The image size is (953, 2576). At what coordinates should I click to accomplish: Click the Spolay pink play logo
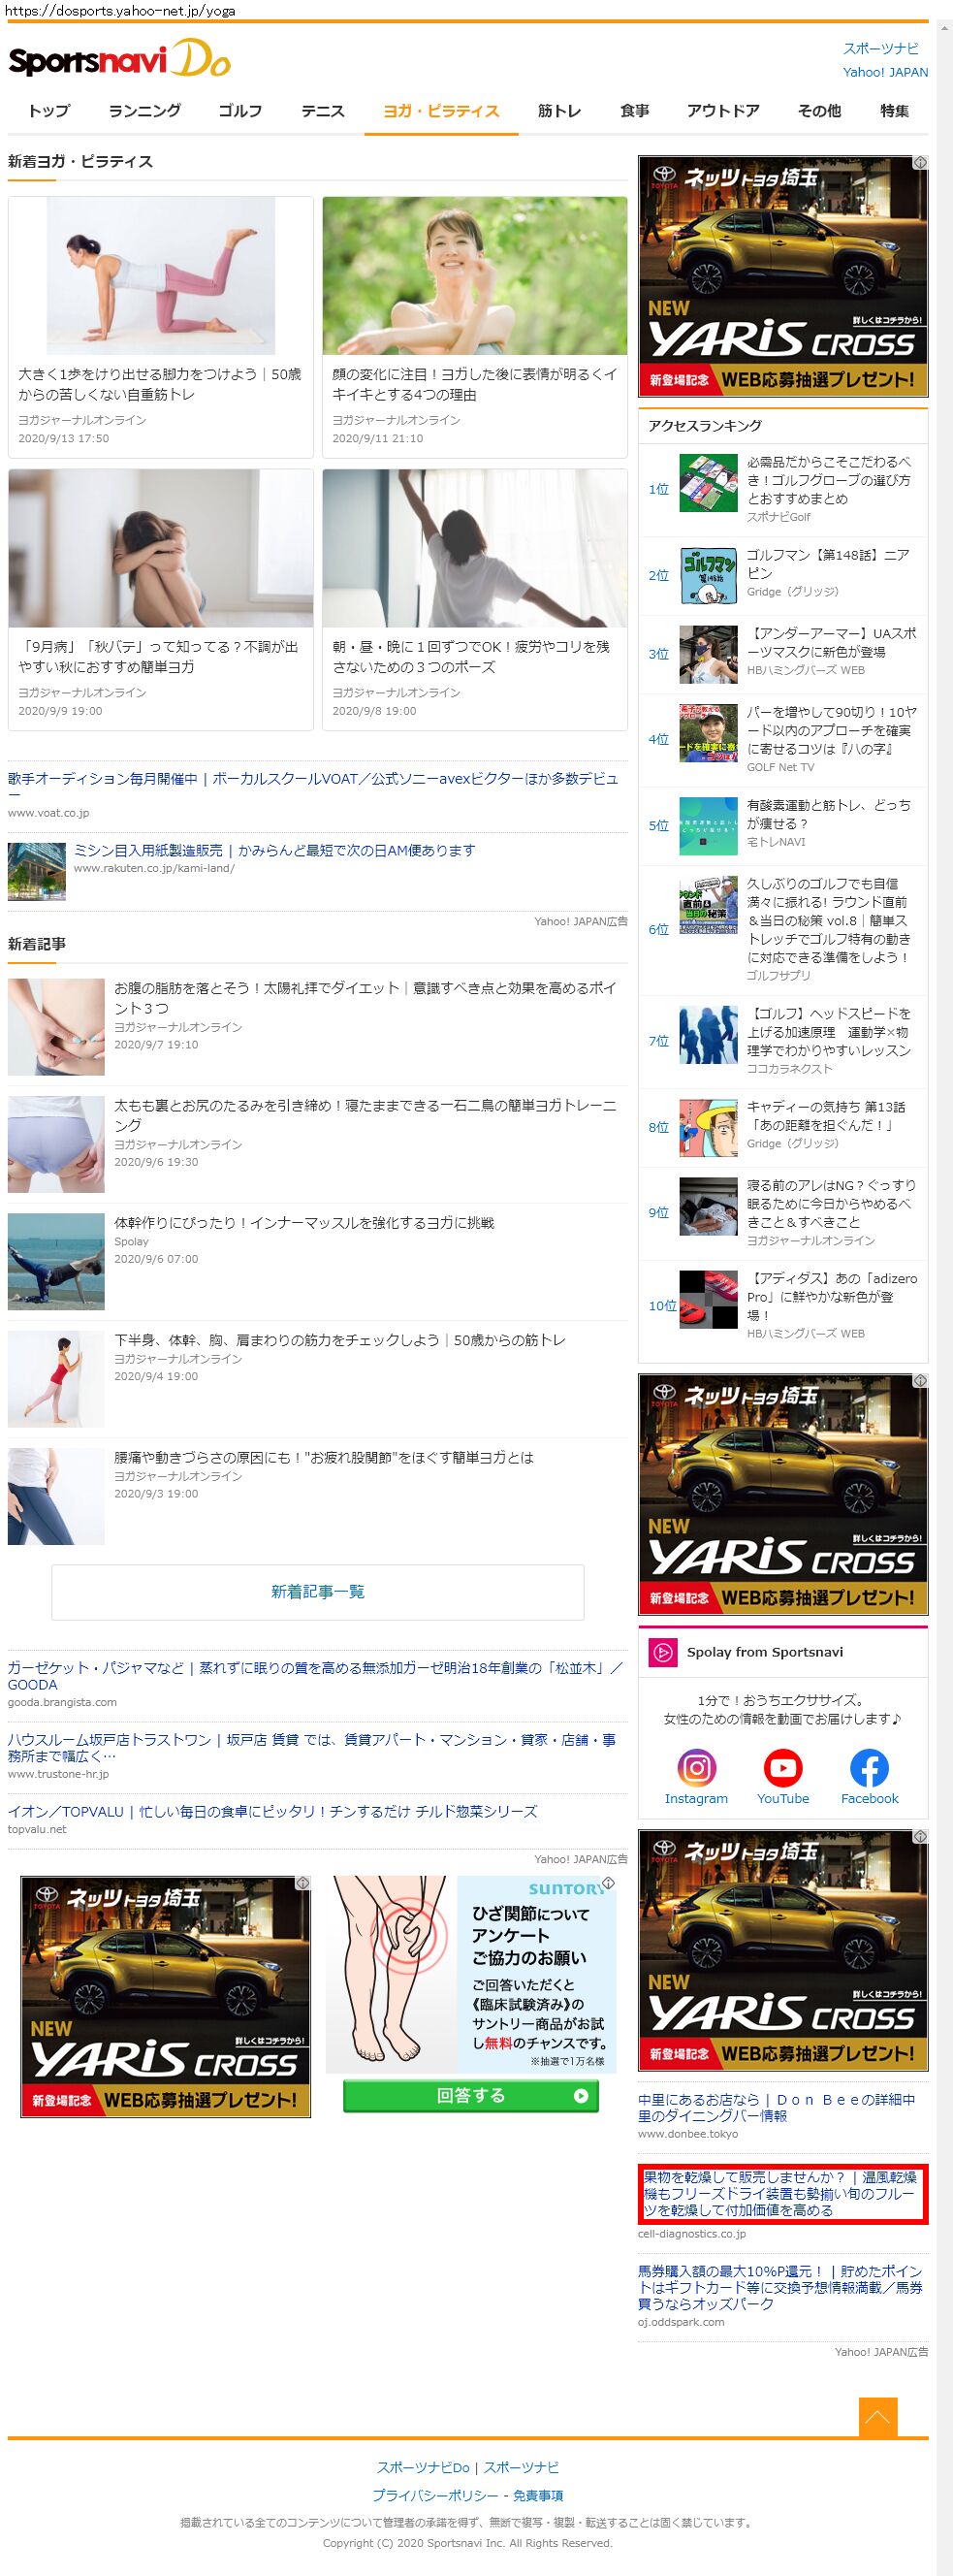point(663,1652)
